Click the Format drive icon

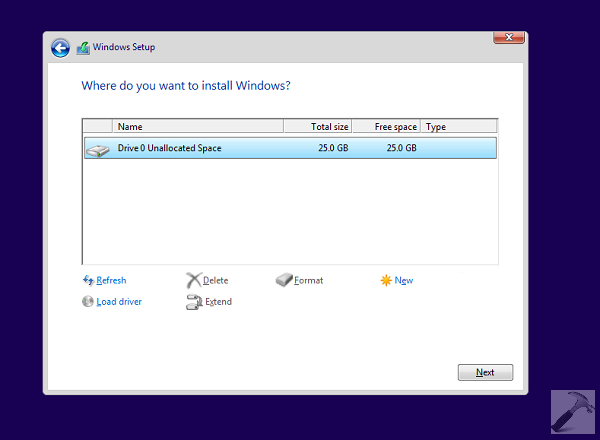284,280
